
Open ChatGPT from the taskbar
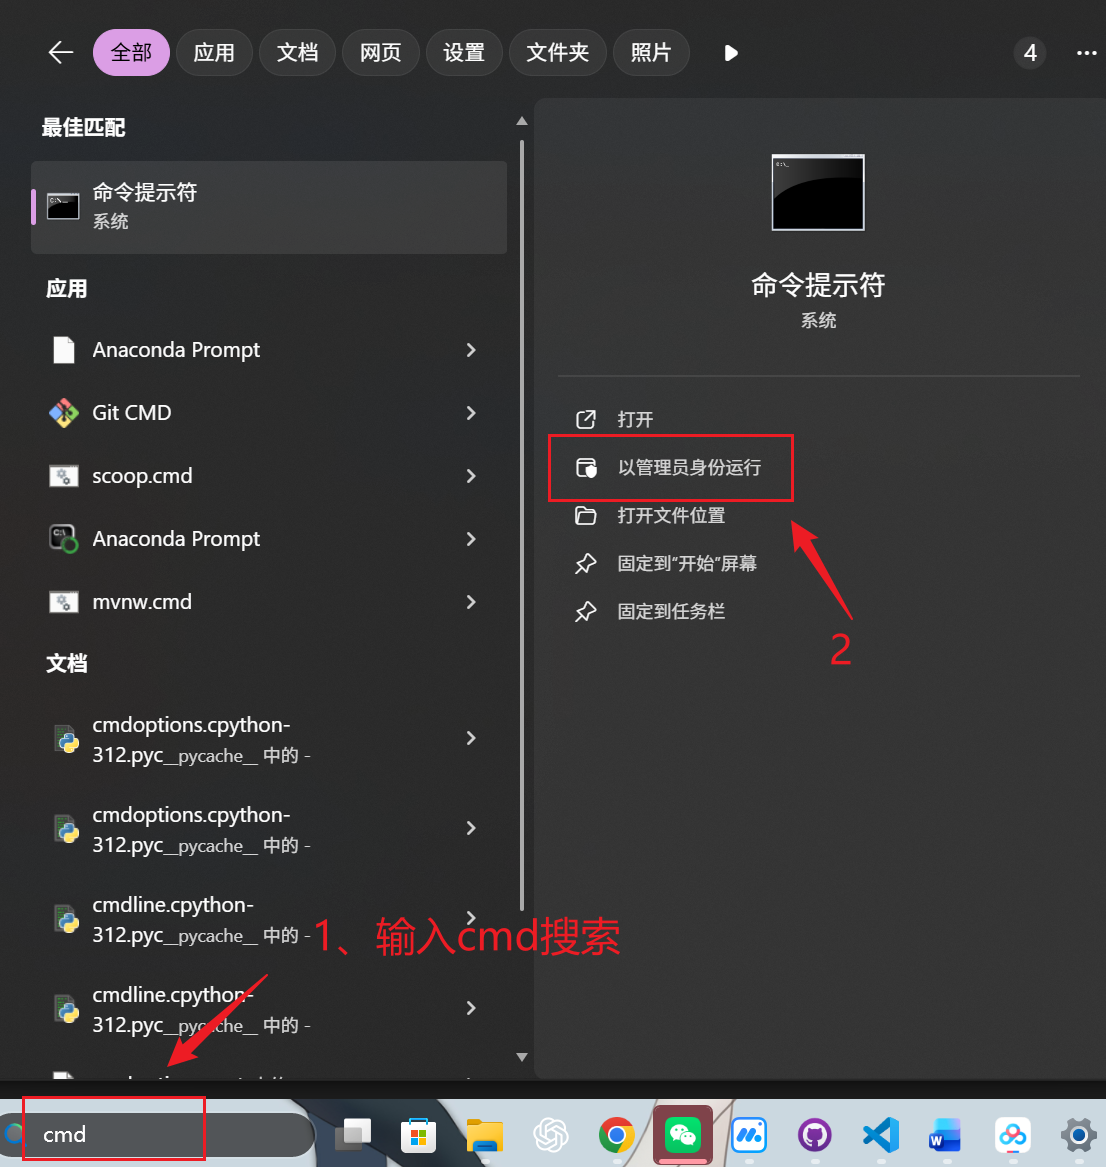click(551, 1135)
